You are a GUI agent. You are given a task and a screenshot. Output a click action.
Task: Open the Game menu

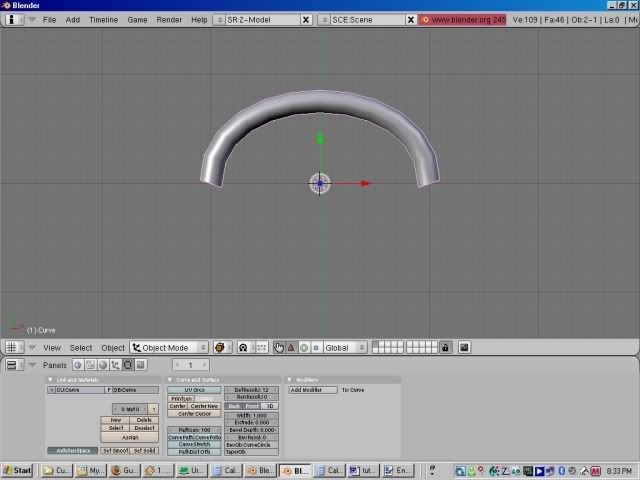(137, 20)
